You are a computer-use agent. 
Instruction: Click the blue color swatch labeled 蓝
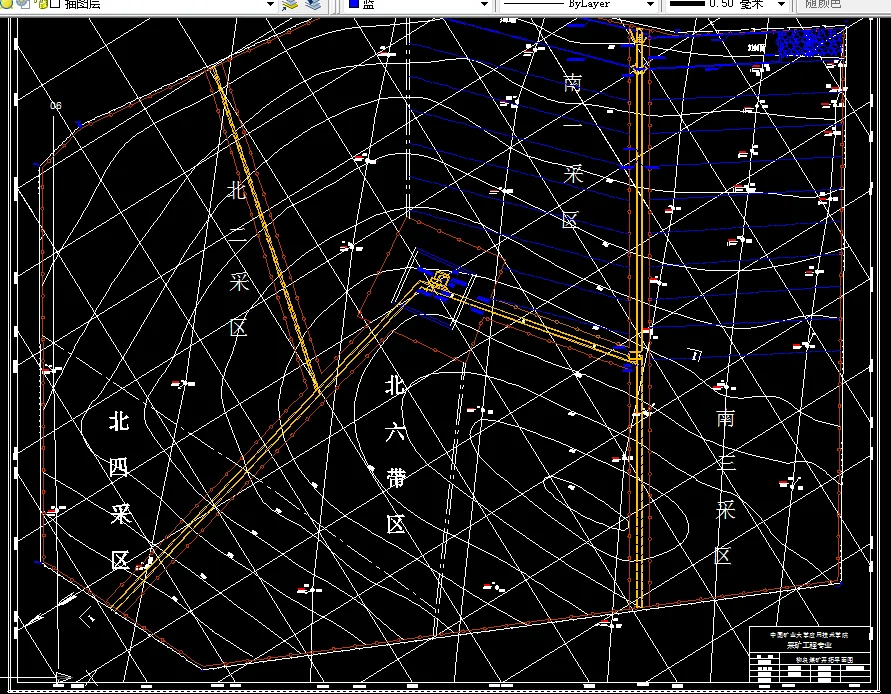[x=354, y=3]
